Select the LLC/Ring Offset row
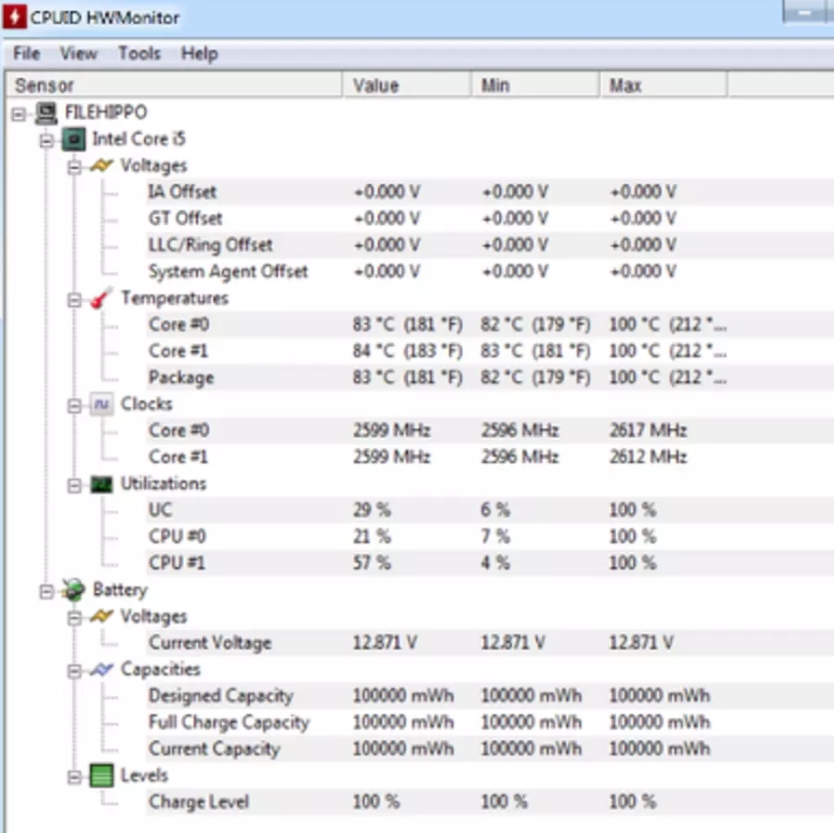Viewport: 834px width, 833px height. (489, 245)
